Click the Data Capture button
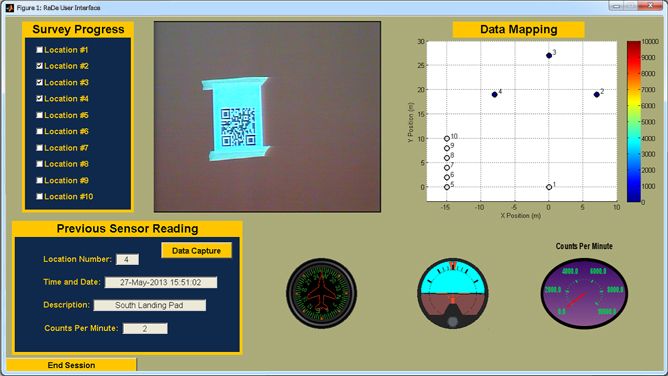This screenshot has height=376, width=668. 196,250
